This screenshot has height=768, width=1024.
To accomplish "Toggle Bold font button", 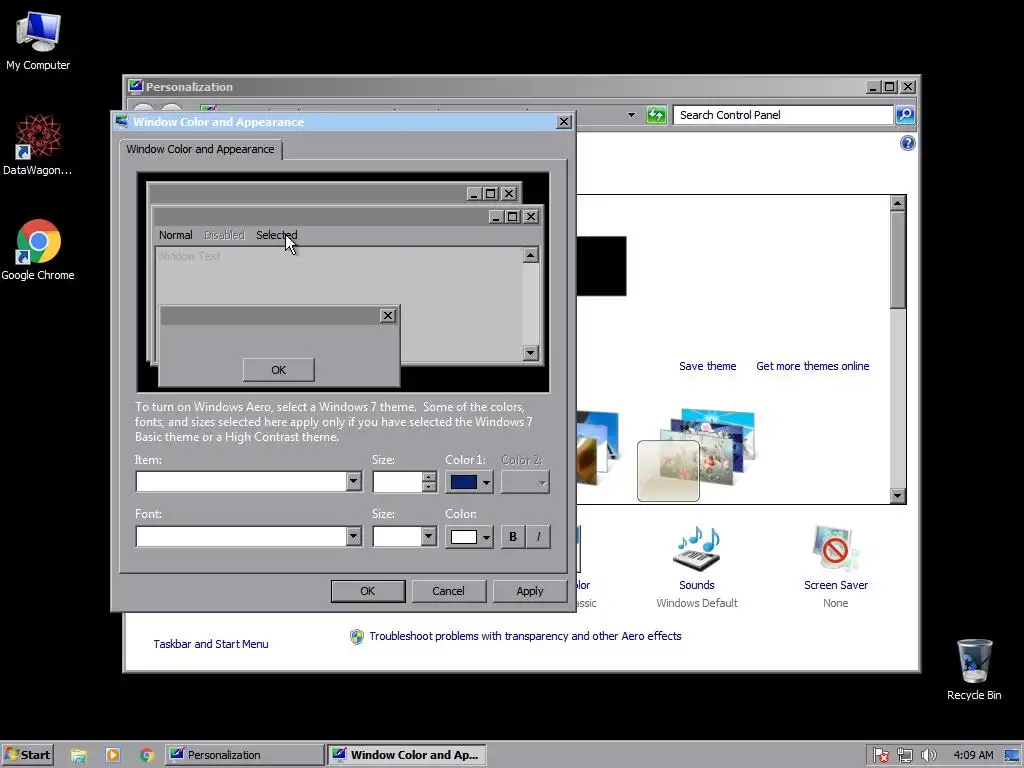I will (513, 537).
